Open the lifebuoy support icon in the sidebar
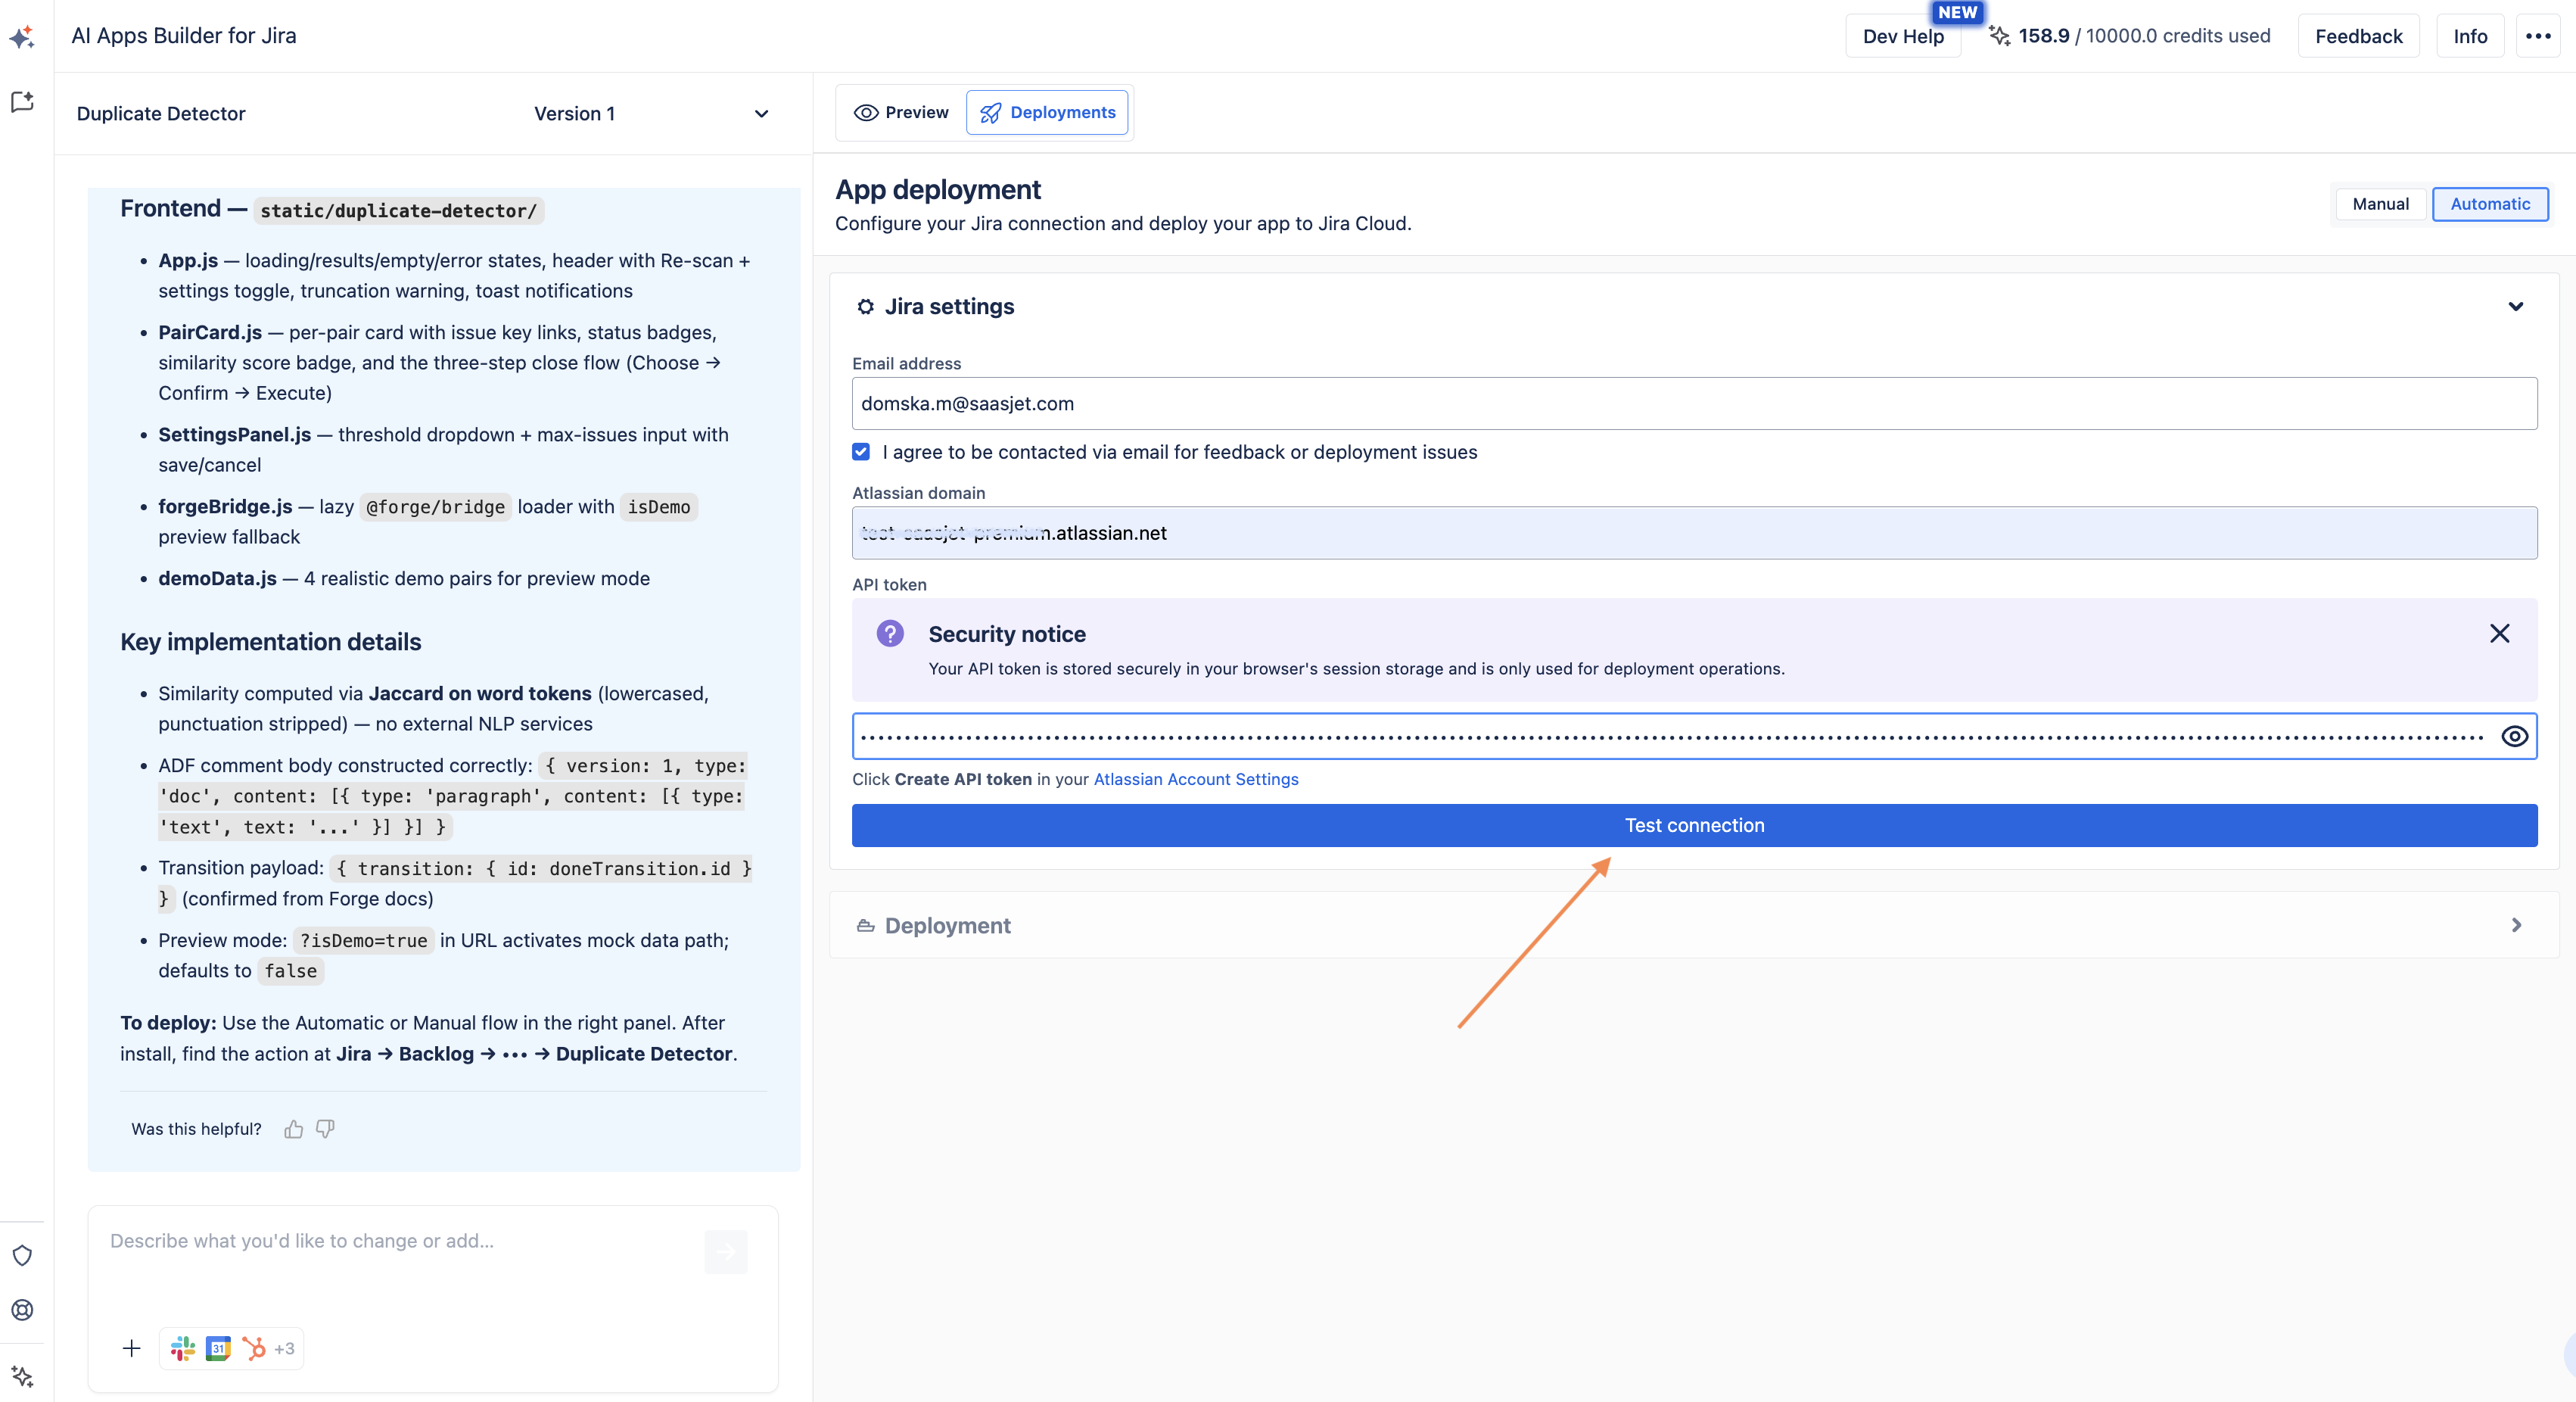The width and height of the screenshot is (2576, 1402). (22, 1310)
